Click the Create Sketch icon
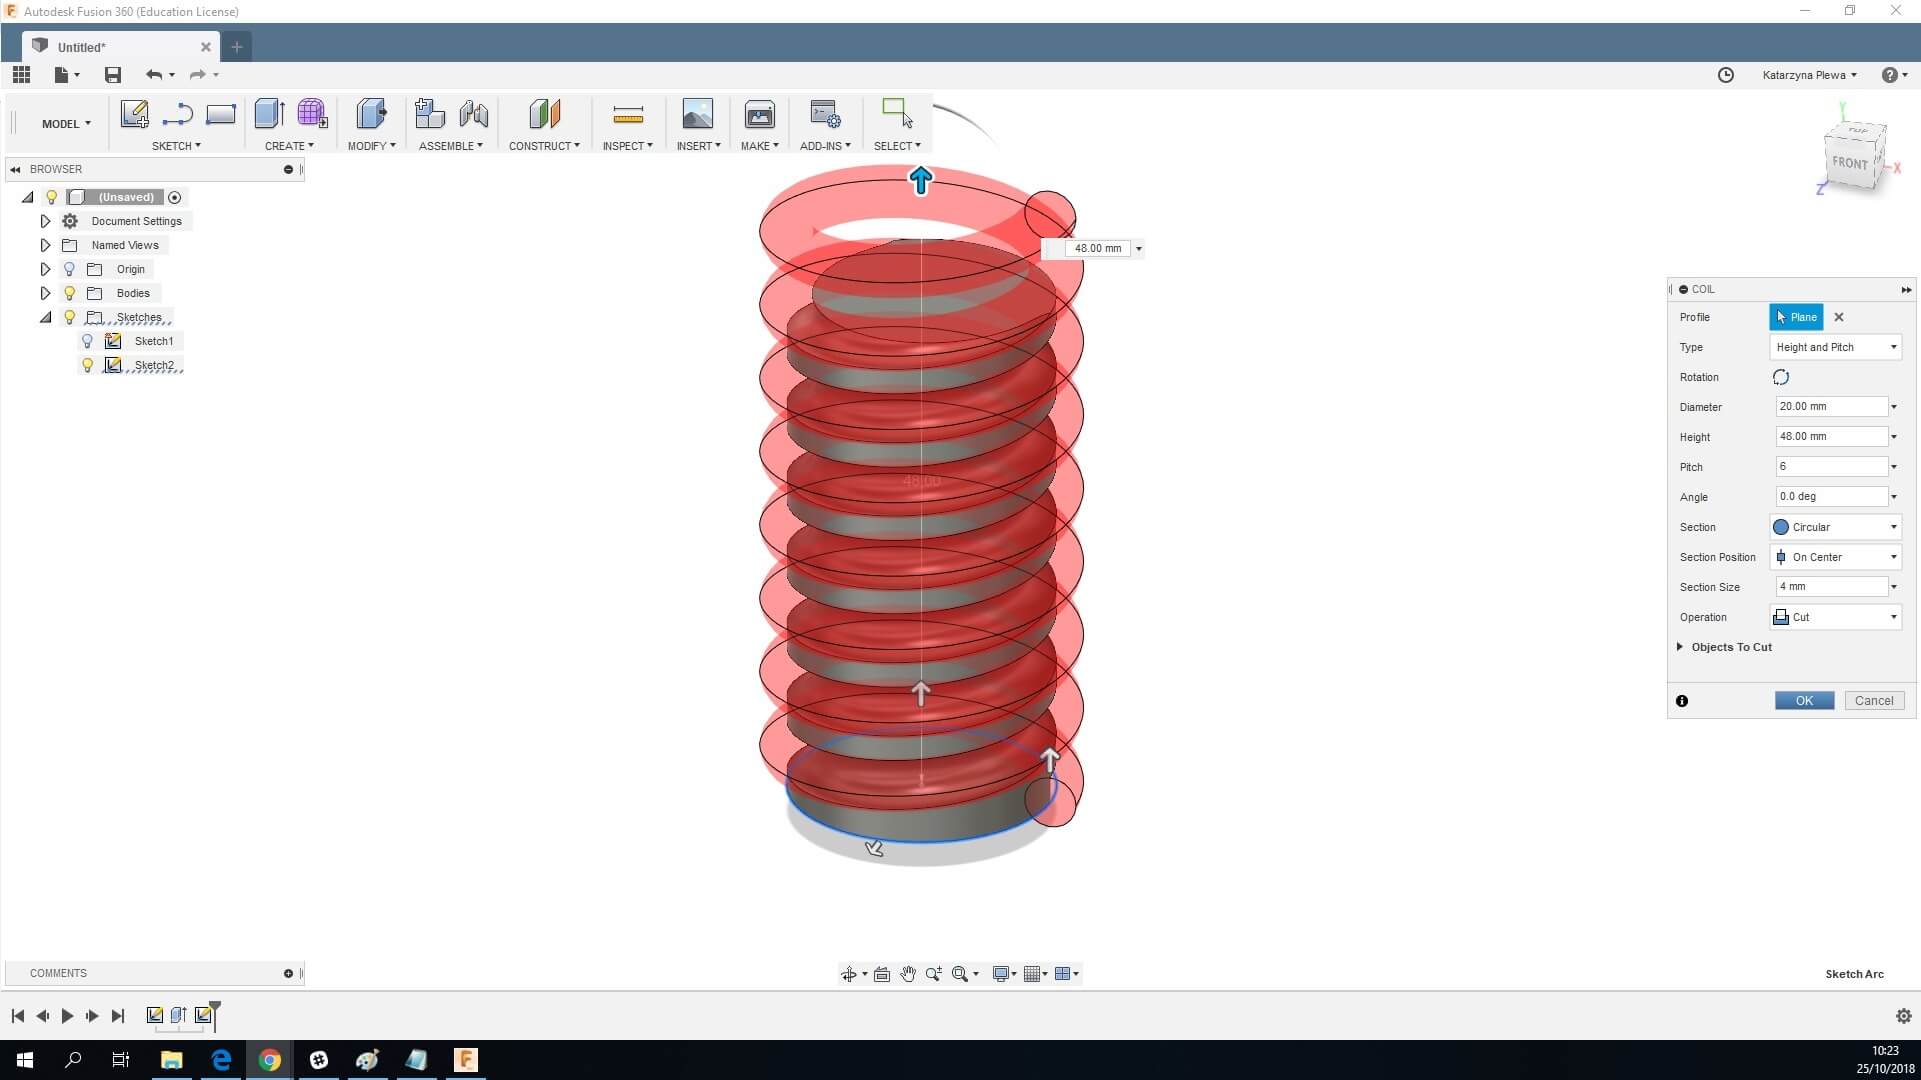The height and width of the screenshot is (1080, 1921). [134, 114]
